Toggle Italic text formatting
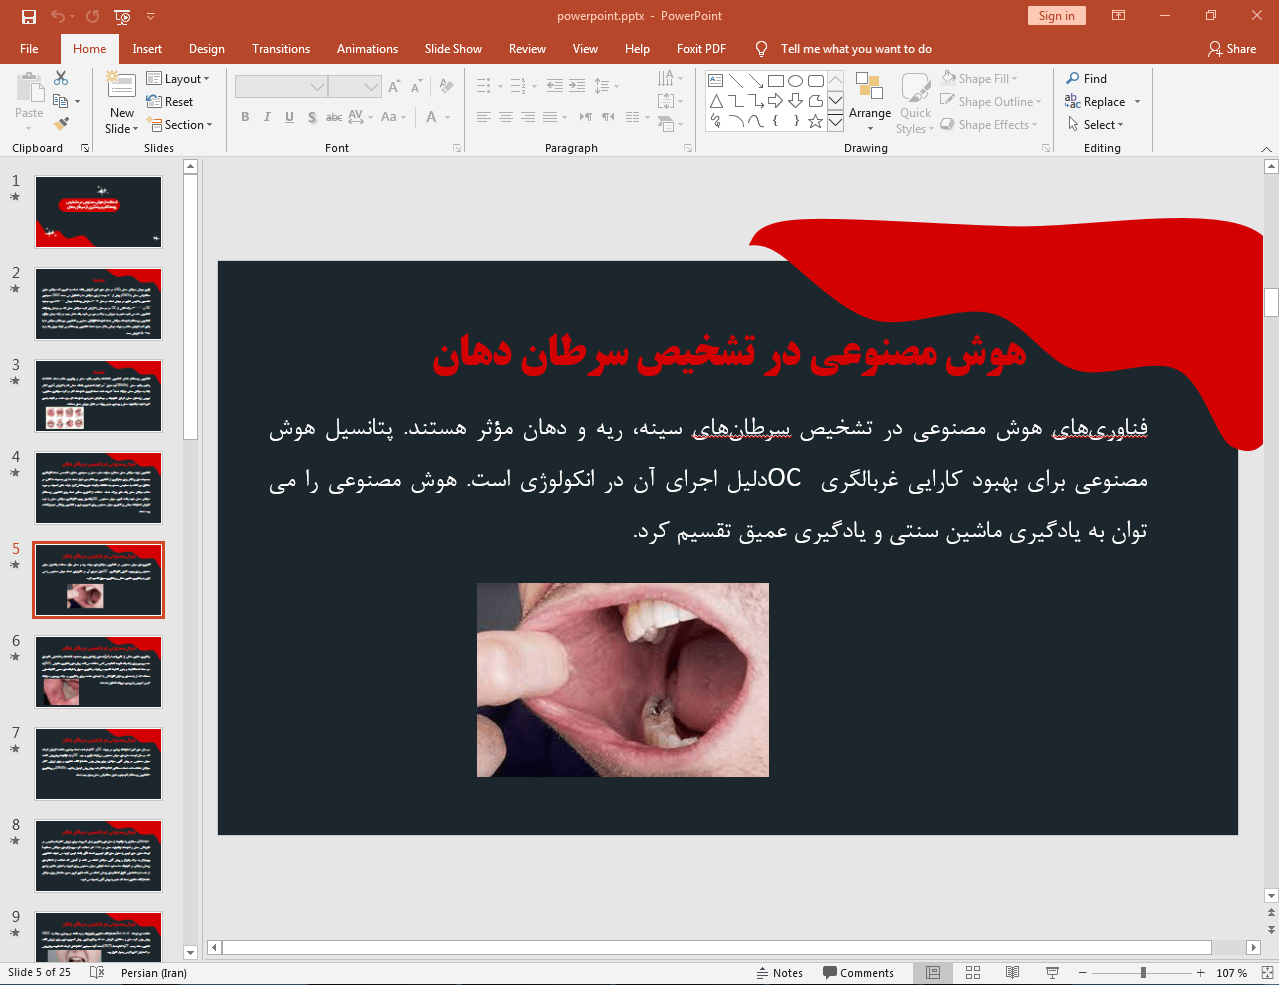1279x985 pixels. [x=267, y=117]
